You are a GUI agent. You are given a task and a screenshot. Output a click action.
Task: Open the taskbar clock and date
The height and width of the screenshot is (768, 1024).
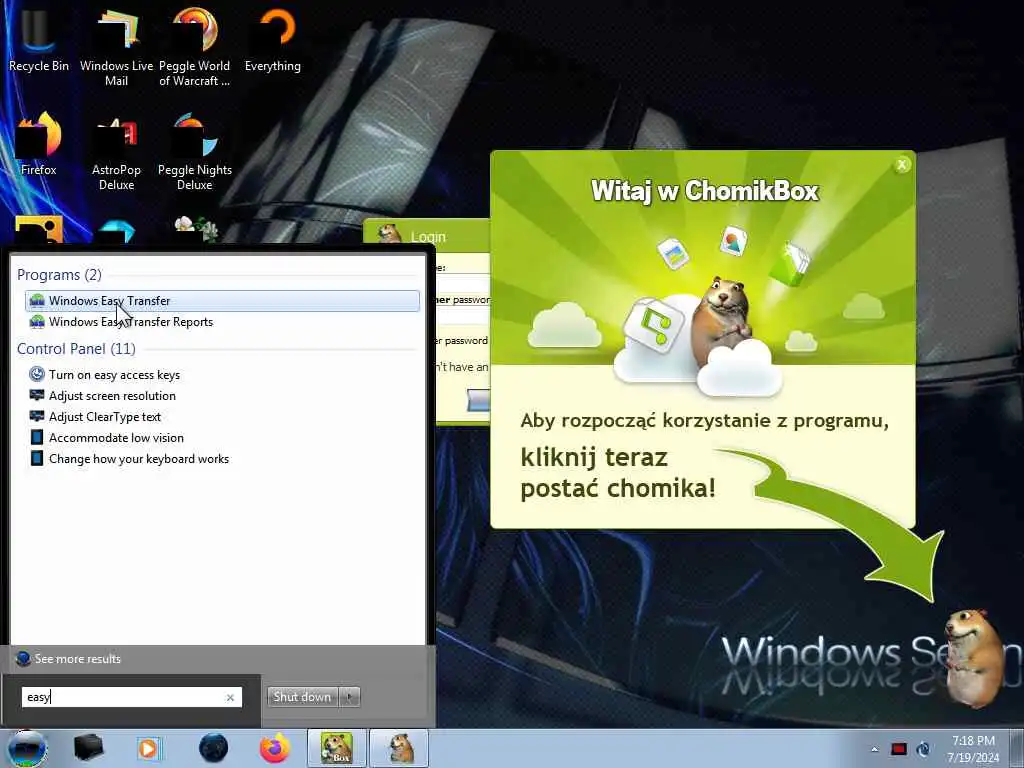tap(973, 749)
